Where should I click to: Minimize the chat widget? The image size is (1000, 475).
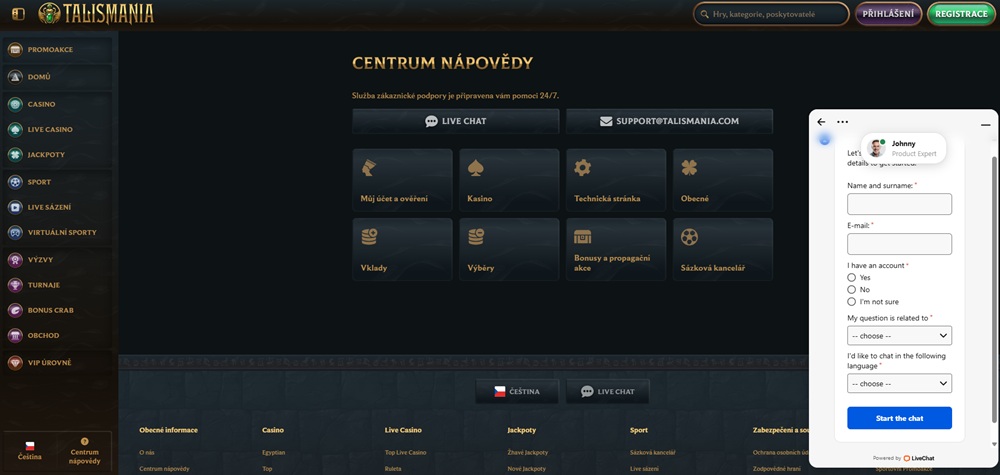click(985, 124)
